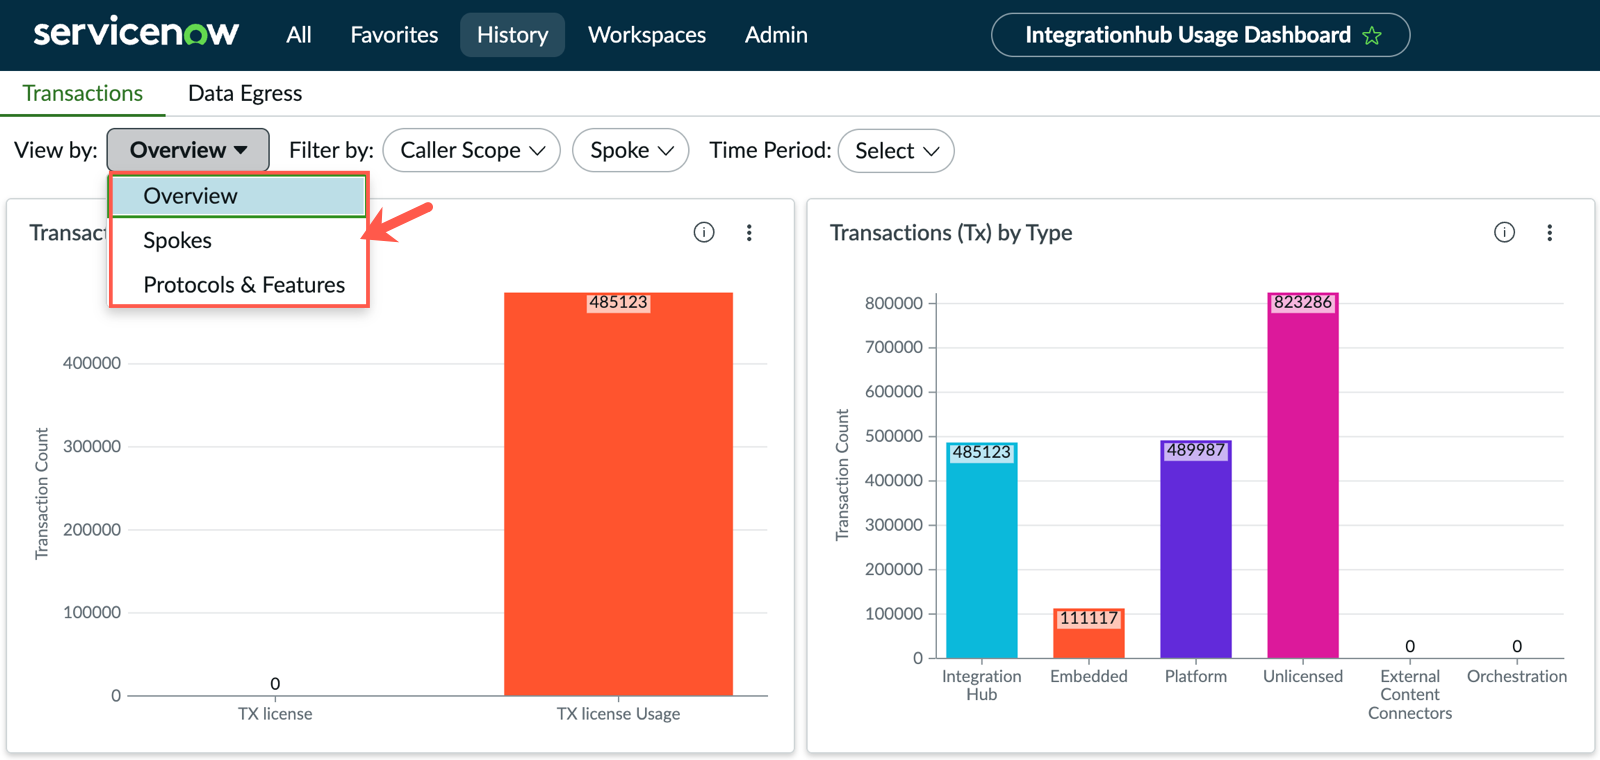The height and width of the screenshot is (760, 1600).
Task: Click the cyan Integration Hub bar
Action: pyautogui.click(x=981, y=550)
